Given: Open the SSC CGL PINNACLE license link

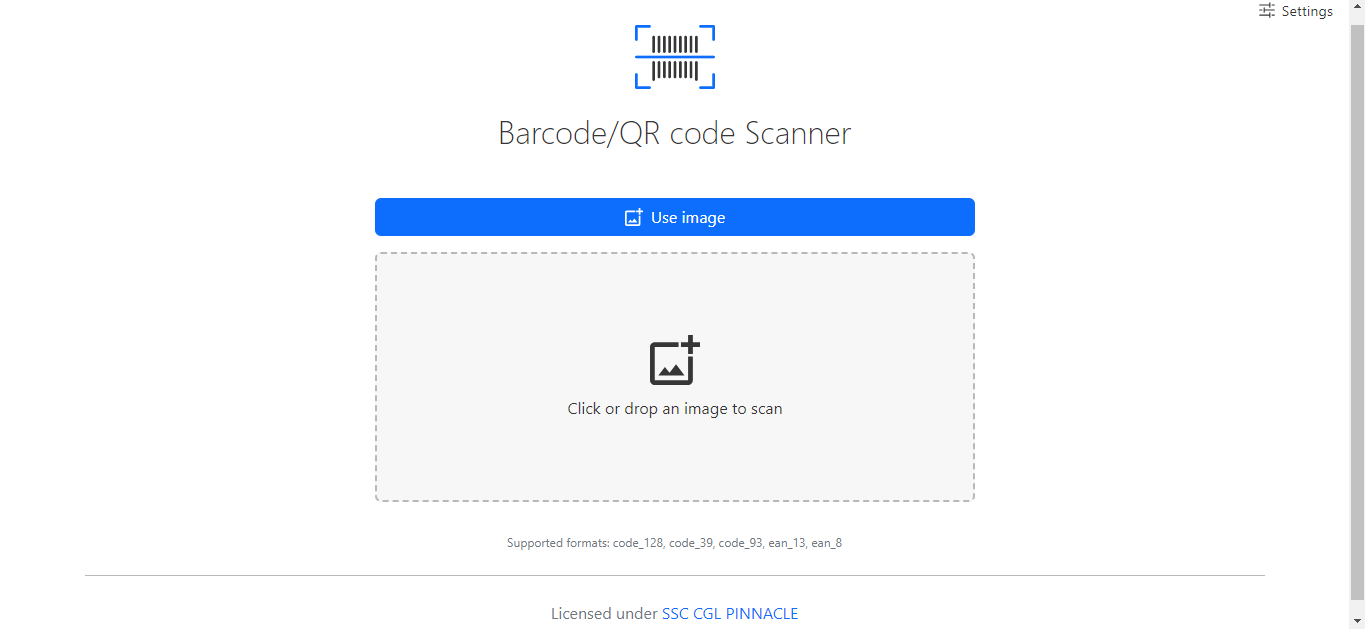Looking at the screenshot, I should (730, 614).
